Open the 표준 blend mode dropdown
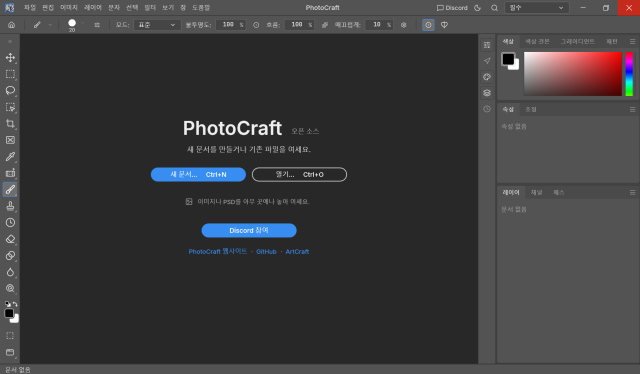Image resolution: width=640 pixels, height=374 pixels. click(157, 25)
